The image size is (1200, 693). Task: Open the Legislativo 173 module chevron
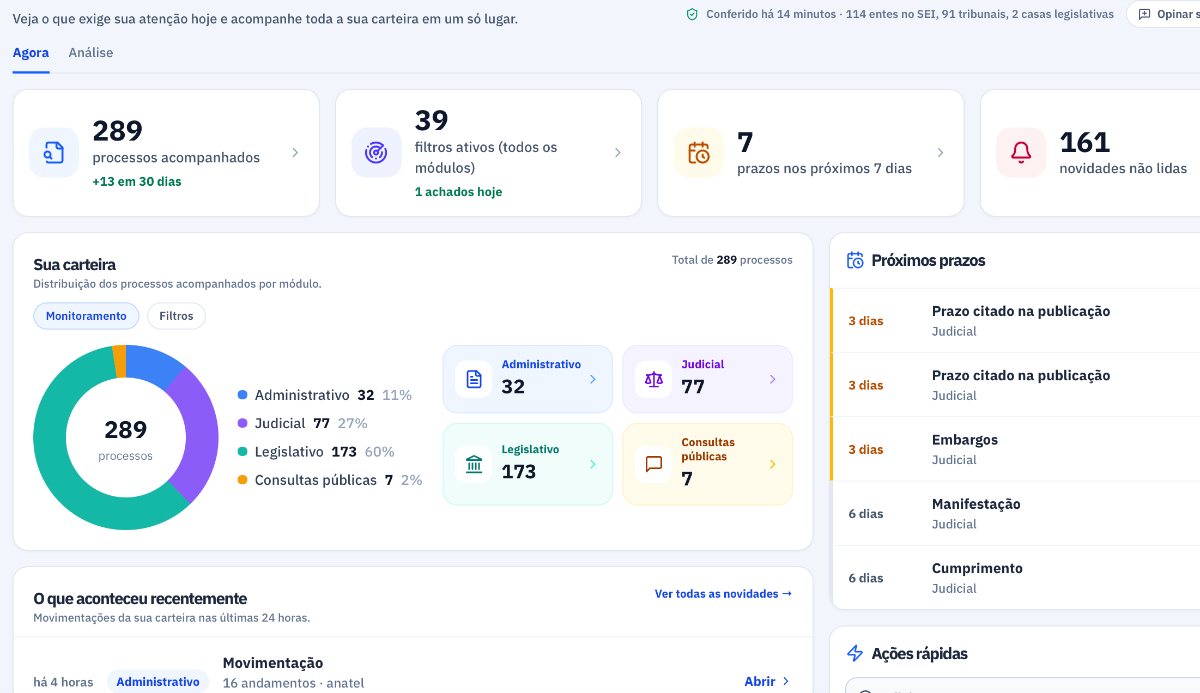coord(592,464)
